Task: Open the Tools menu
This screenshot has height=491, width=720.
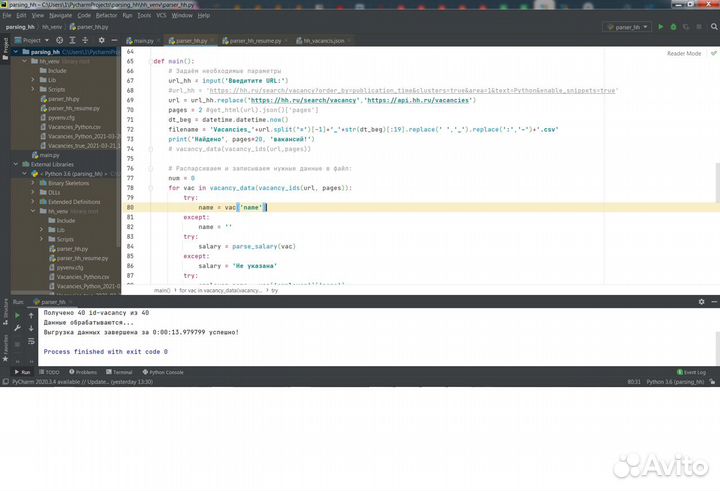Action: [x=144, y=15]
